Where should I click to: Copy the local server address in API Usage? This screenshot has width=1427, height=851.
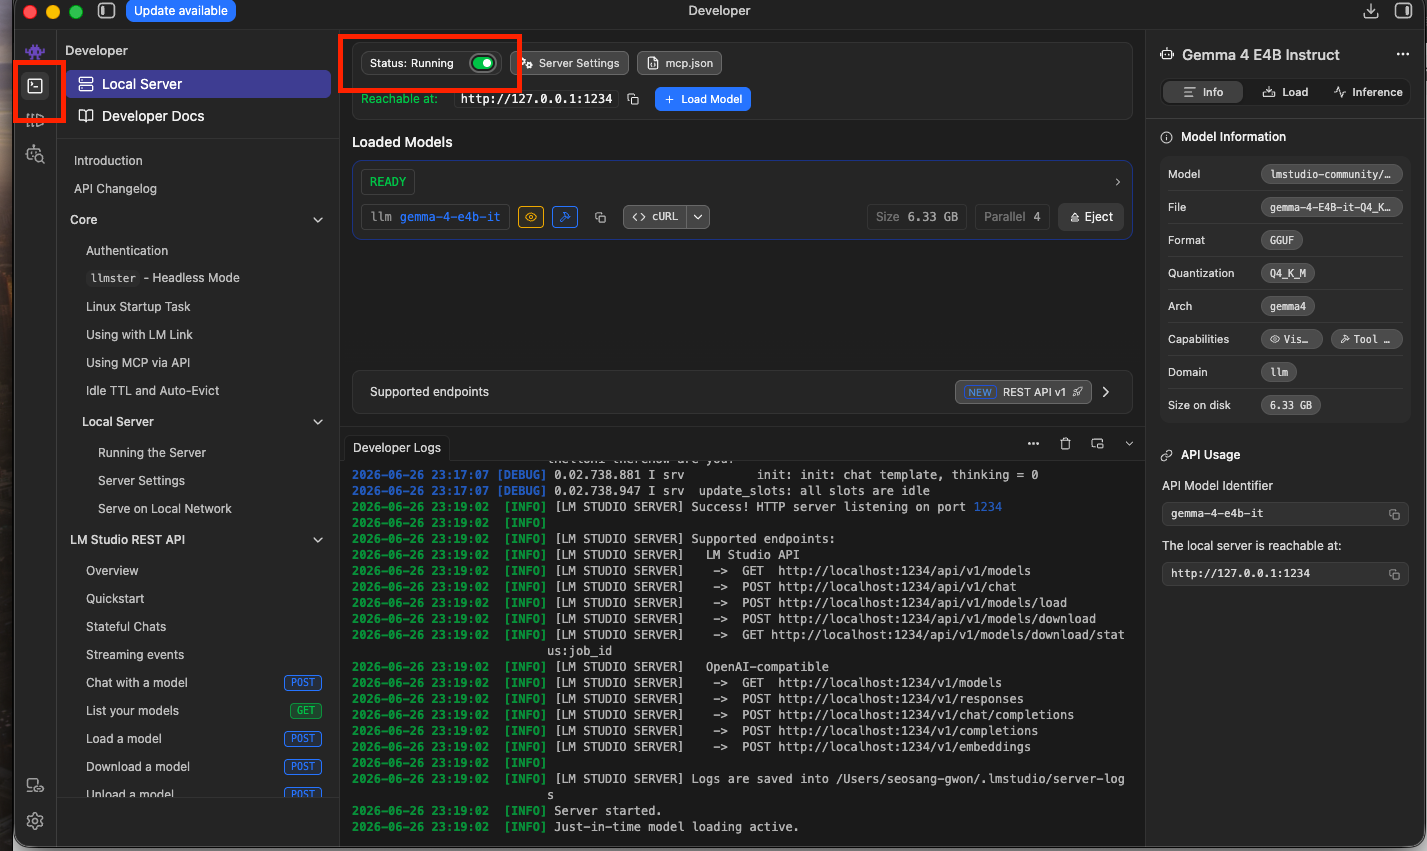1394,574
